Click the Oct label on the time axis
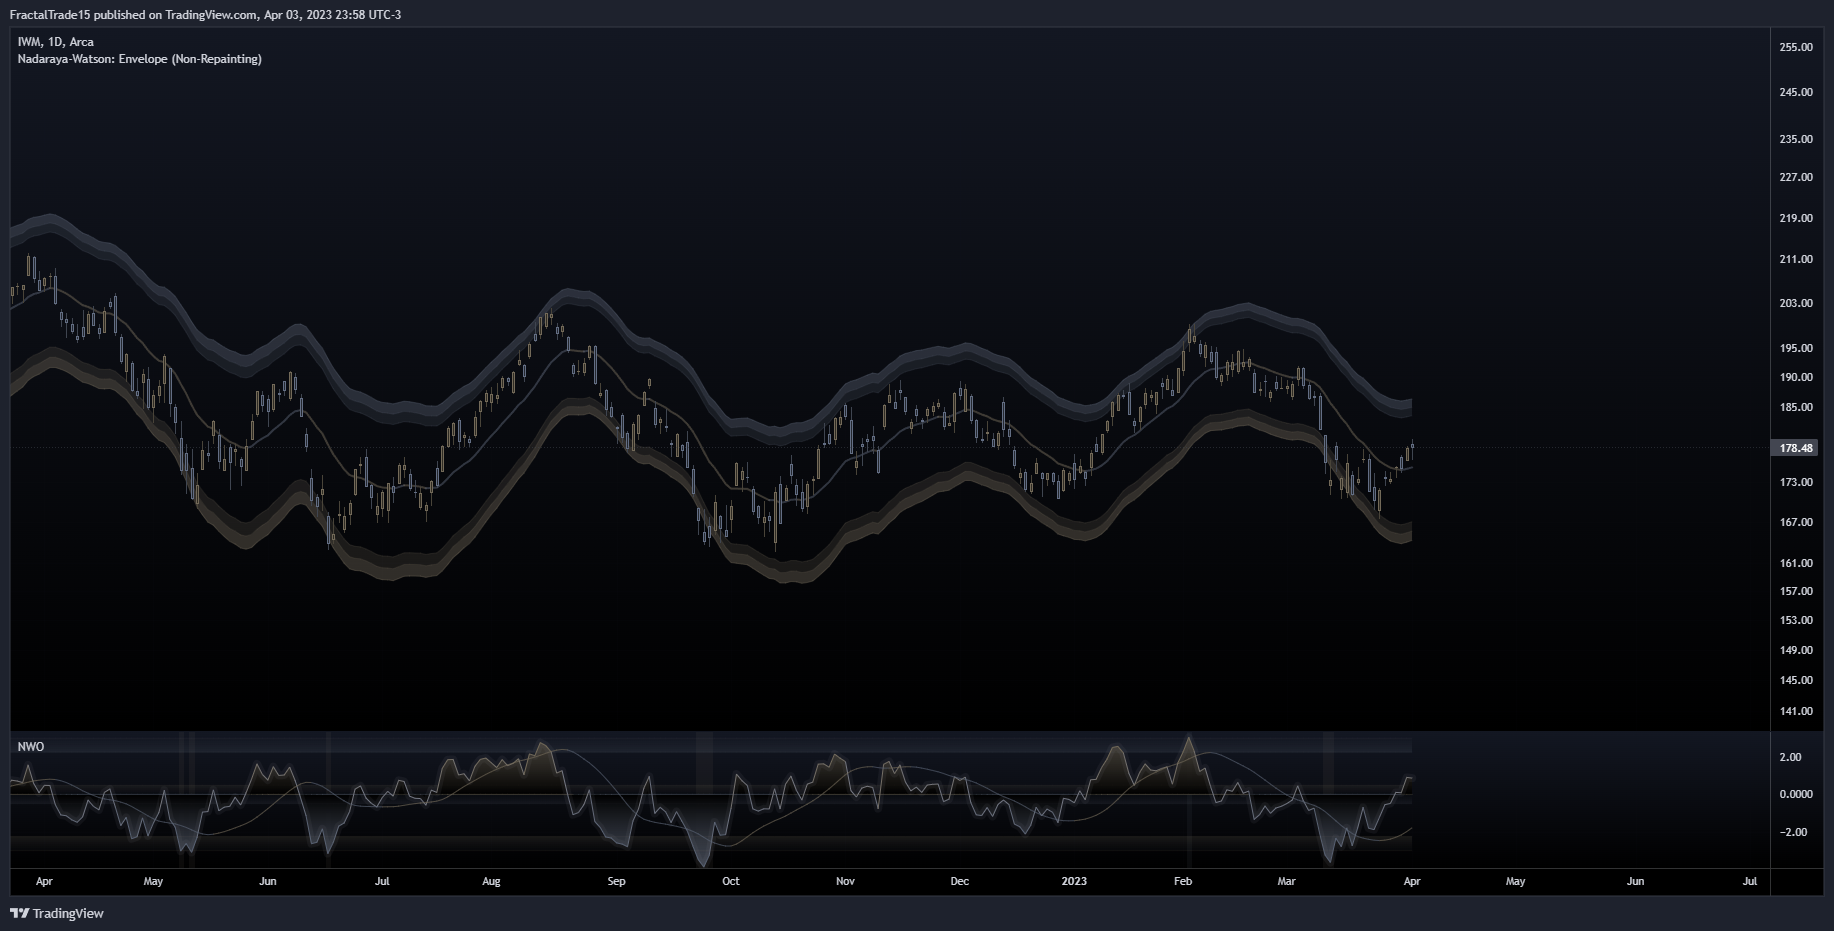Viewport: 1834px width, 931px height. click(x=731, y=881)
